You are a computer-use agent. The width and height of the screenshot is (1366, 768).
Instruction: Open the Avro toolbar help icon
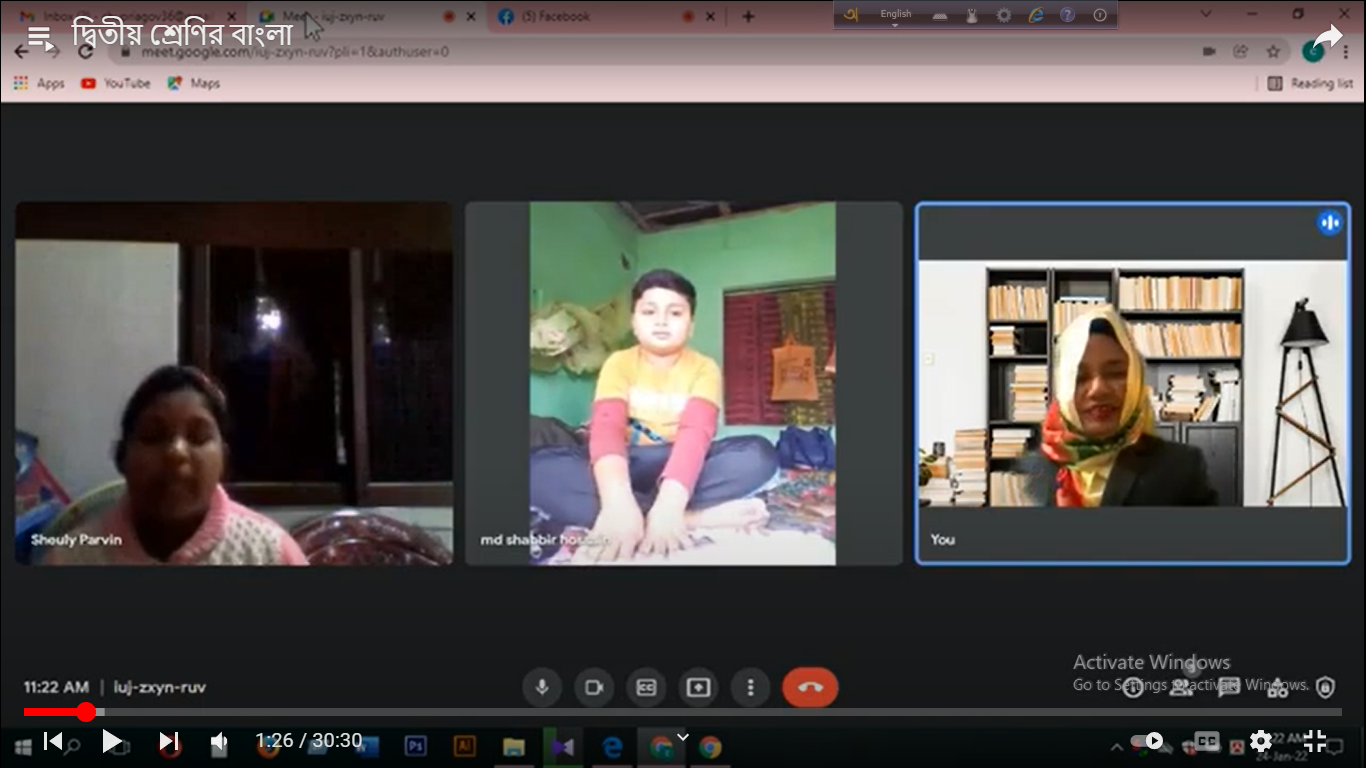pos(1068,15)
